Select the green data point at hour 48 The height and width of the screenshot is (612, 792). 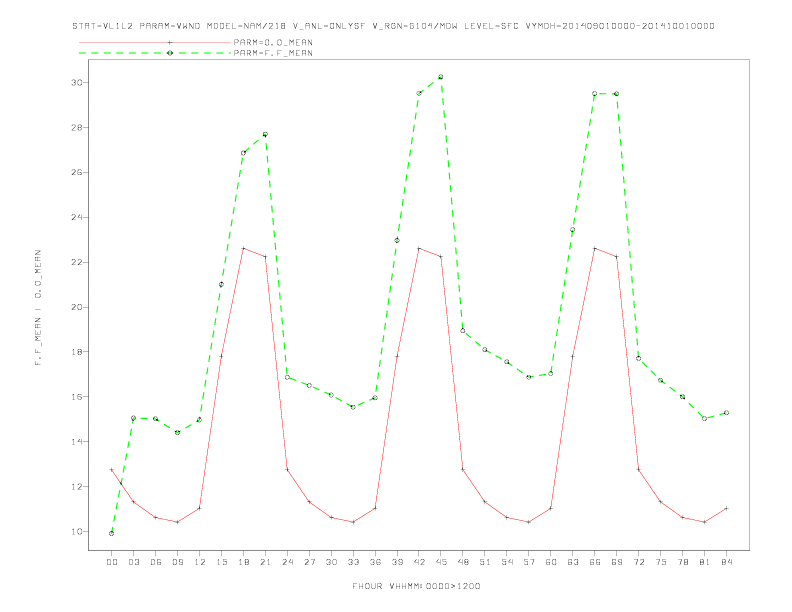(x=463, y=331)
